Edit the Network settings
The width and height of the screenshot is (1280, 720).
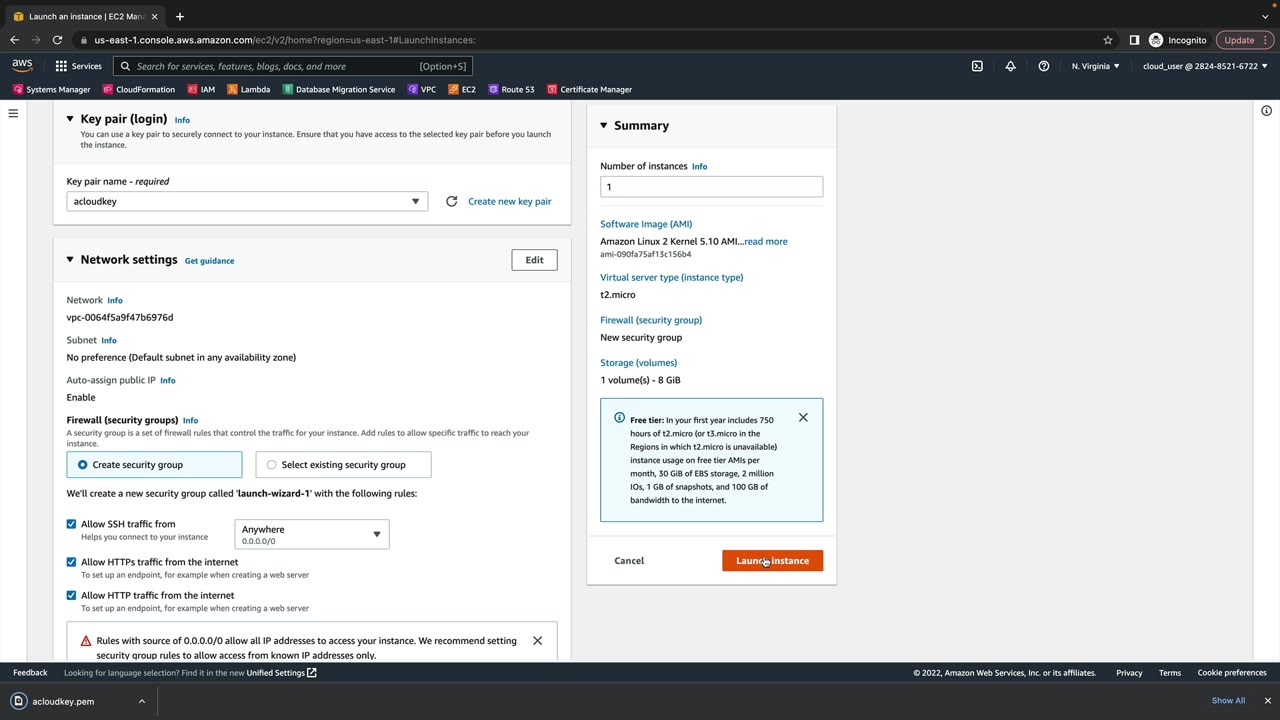pos(534,260)
